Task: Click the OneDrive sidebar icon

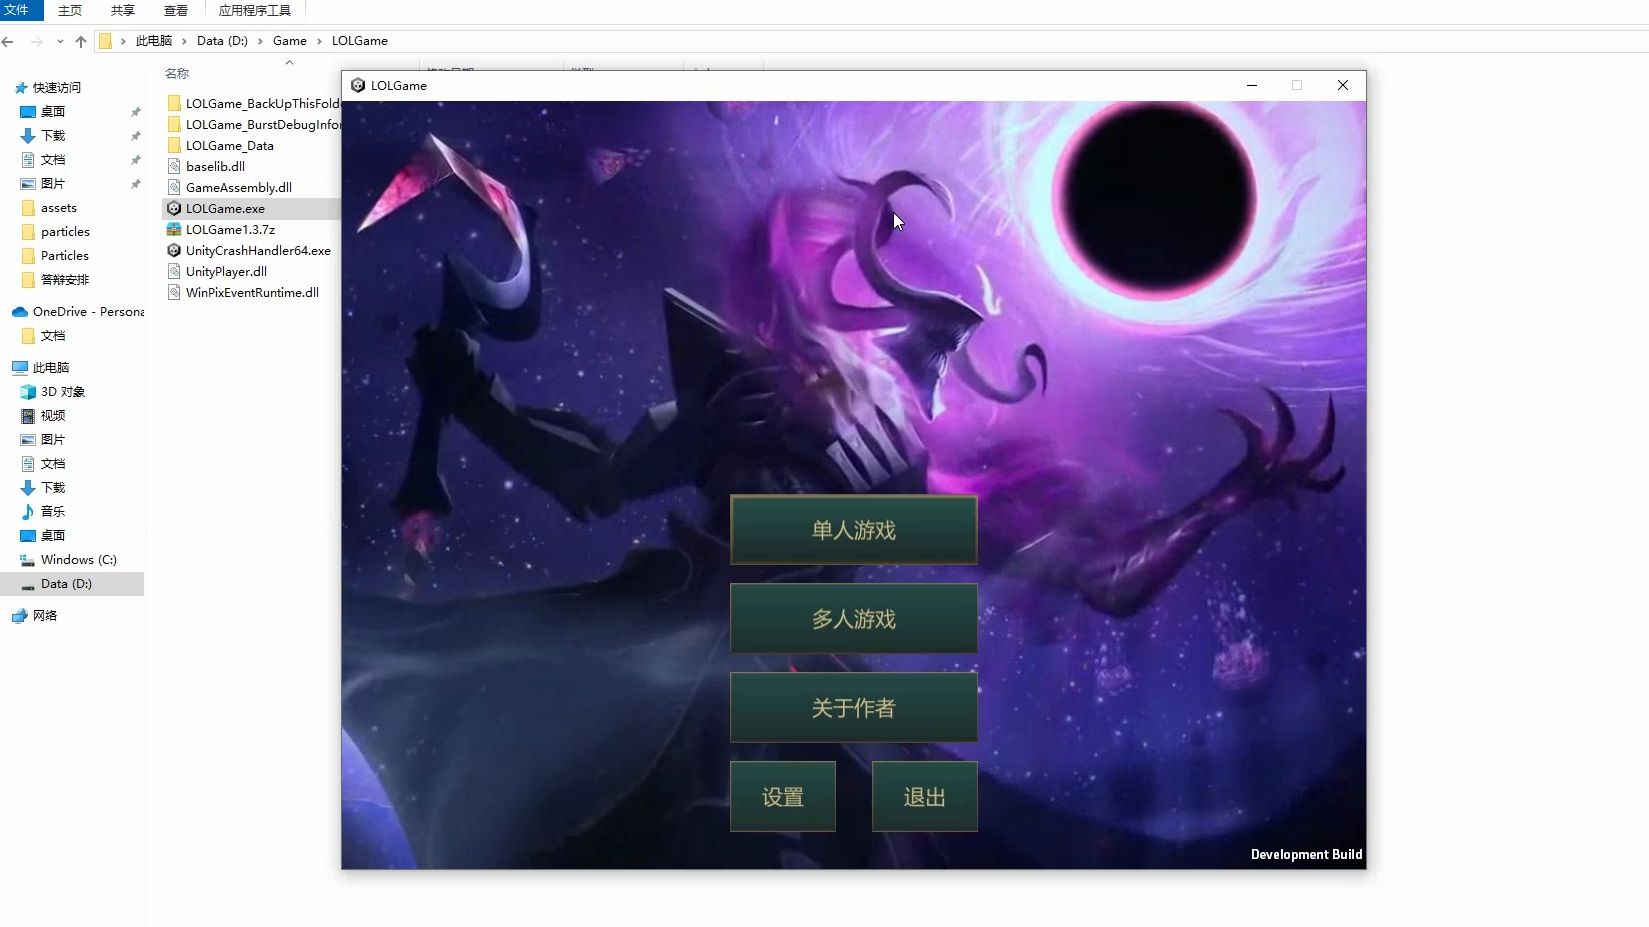Action: (x=20, y=312)
